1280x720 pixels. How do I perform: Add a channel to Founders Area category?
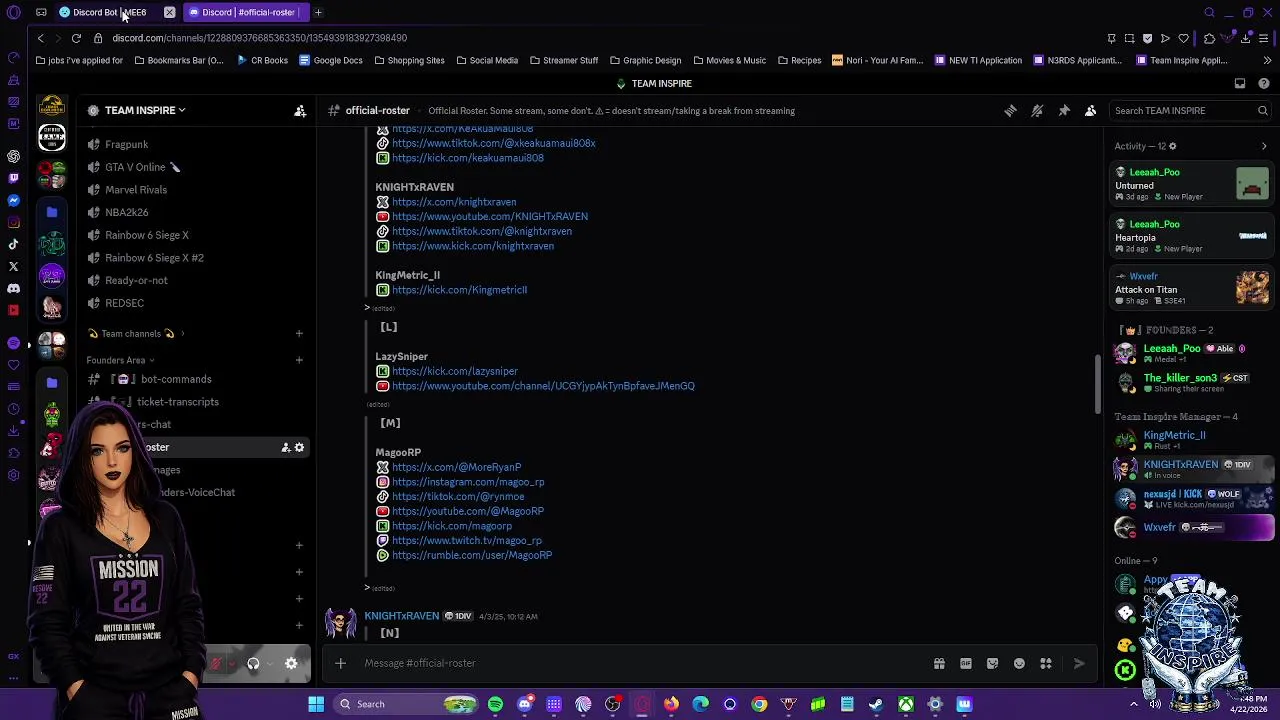tap(299, 360)
